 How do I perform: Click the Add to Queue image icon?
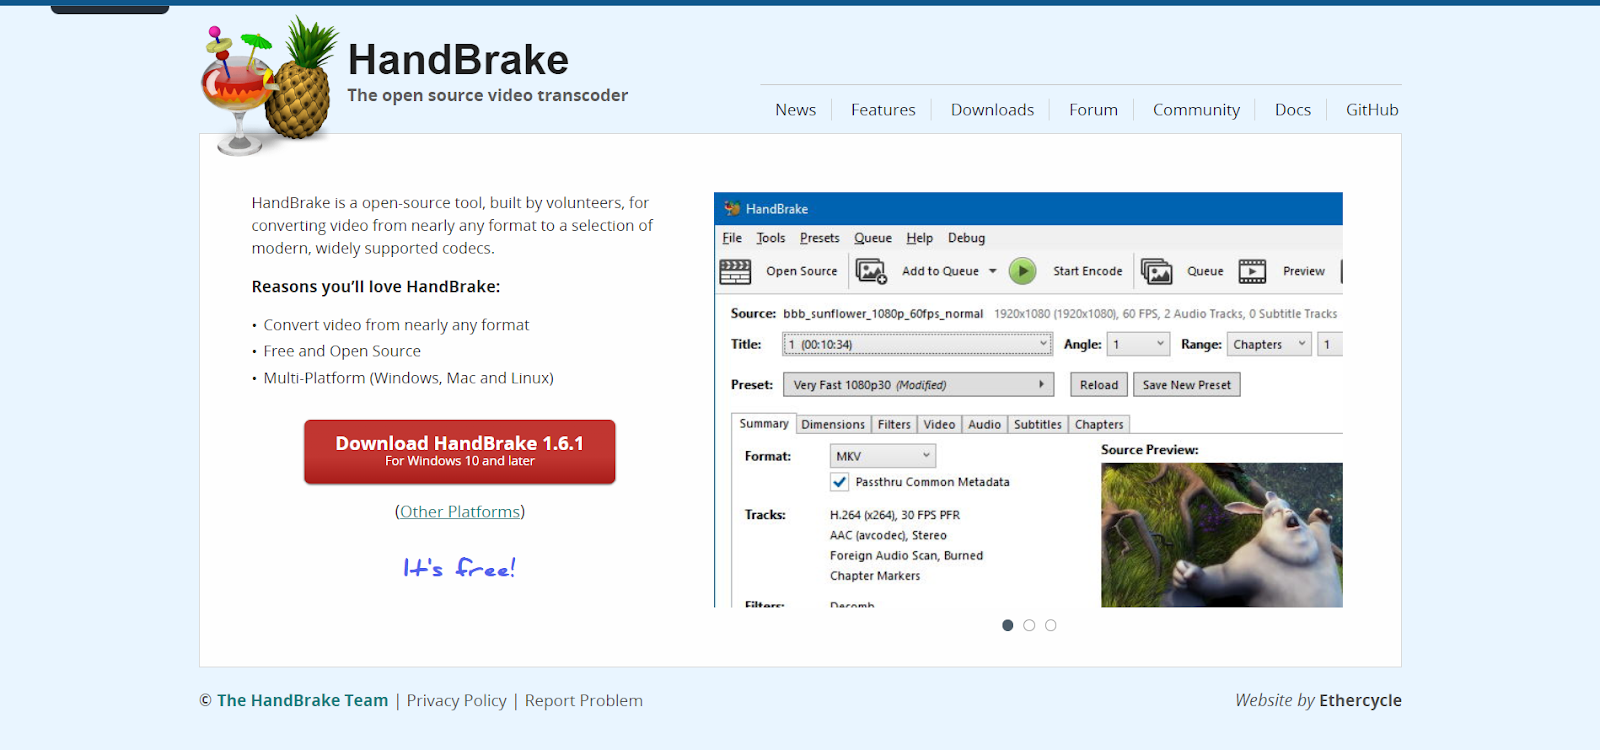click(x=872, y=271)
